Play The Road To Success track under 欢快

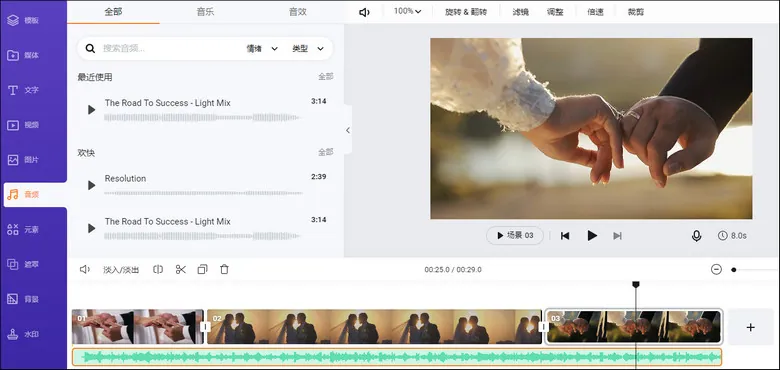(91, 228)
